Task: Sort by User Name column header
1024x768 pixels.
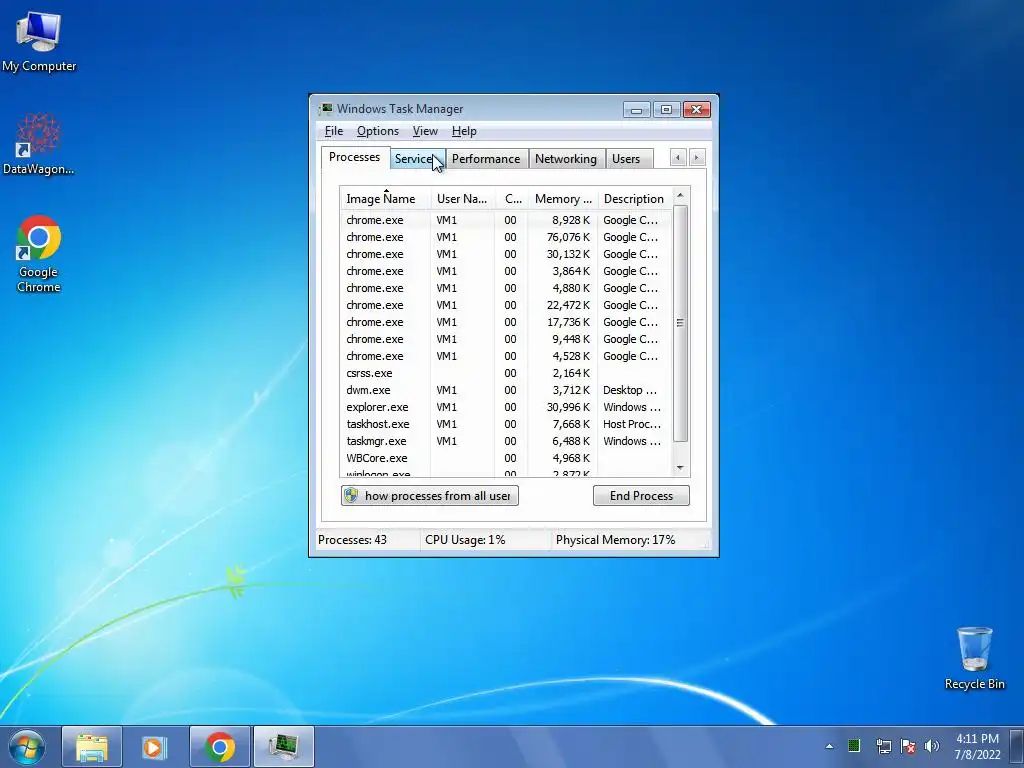Action: [x=462, y=199]
